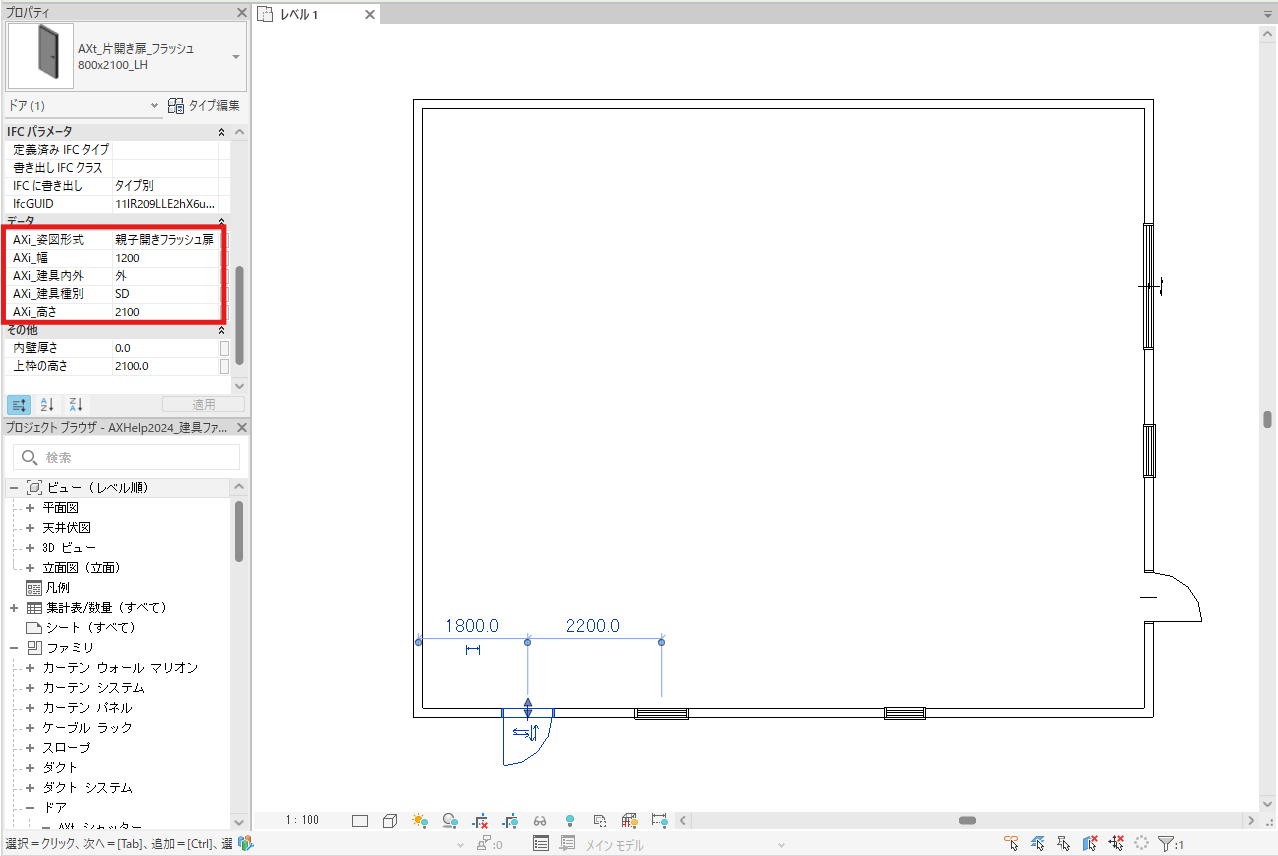Click the properties panel vertical scrollbar thumb
Viewport: 1278px width, 856px height.
tap(239, 315)
